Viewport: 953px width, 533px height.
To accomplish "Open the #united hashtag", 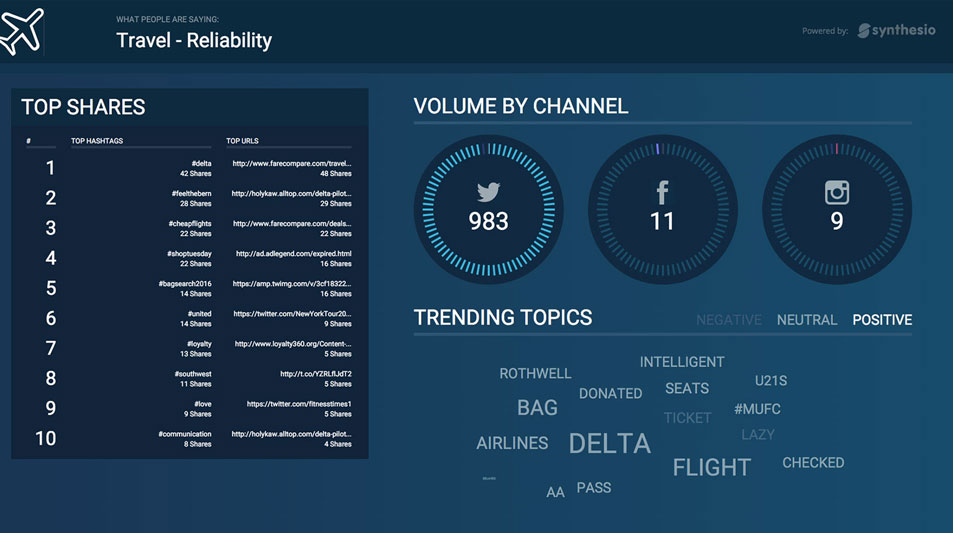I will [199, 314].
